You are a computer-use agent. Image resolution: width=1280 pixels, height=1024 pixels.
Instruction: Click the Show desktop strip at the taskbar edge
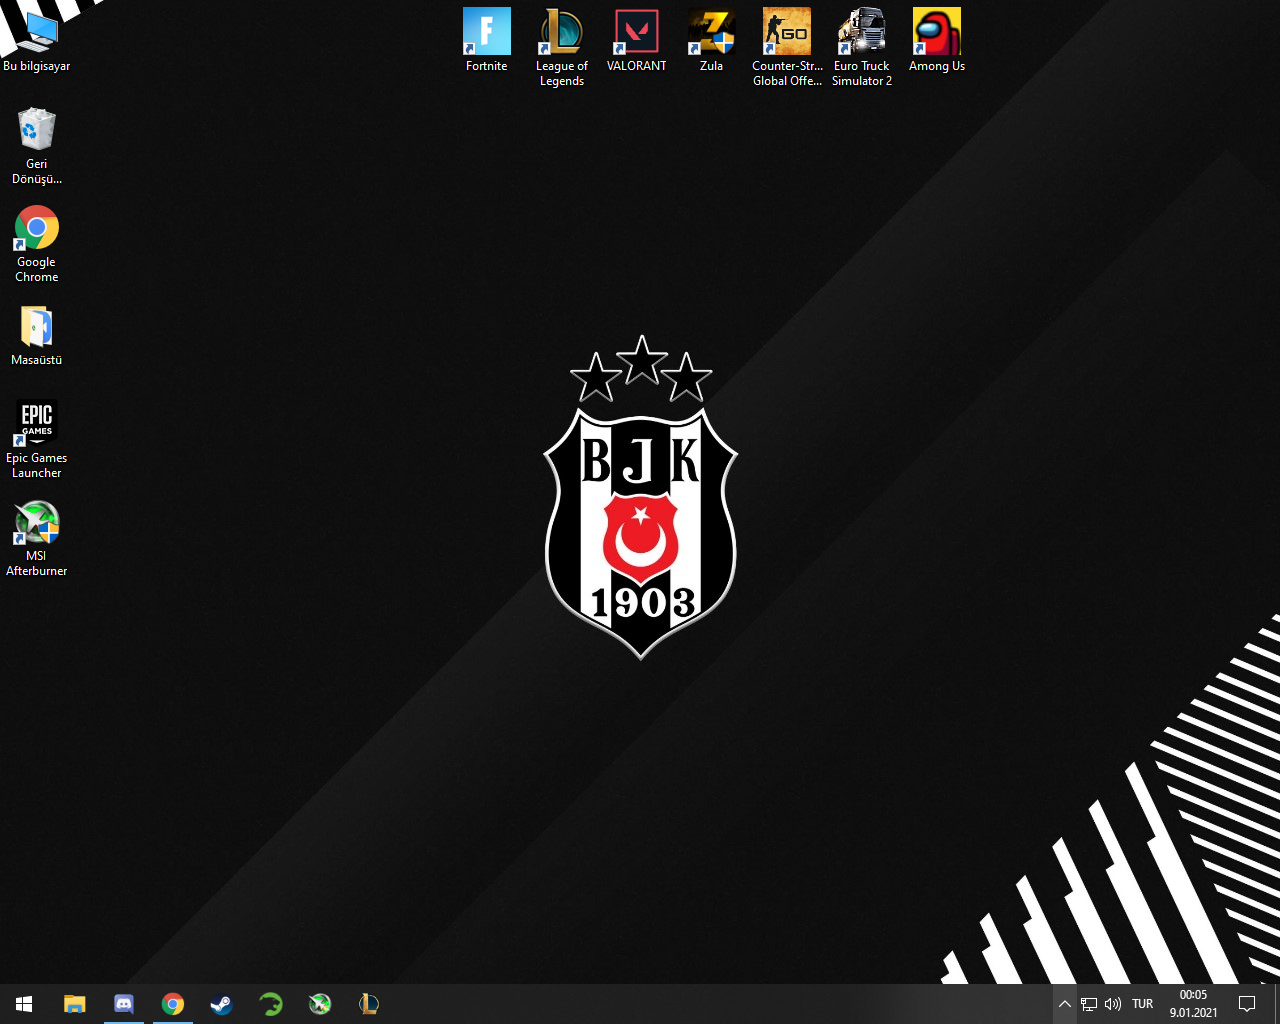[1277, 1004]
